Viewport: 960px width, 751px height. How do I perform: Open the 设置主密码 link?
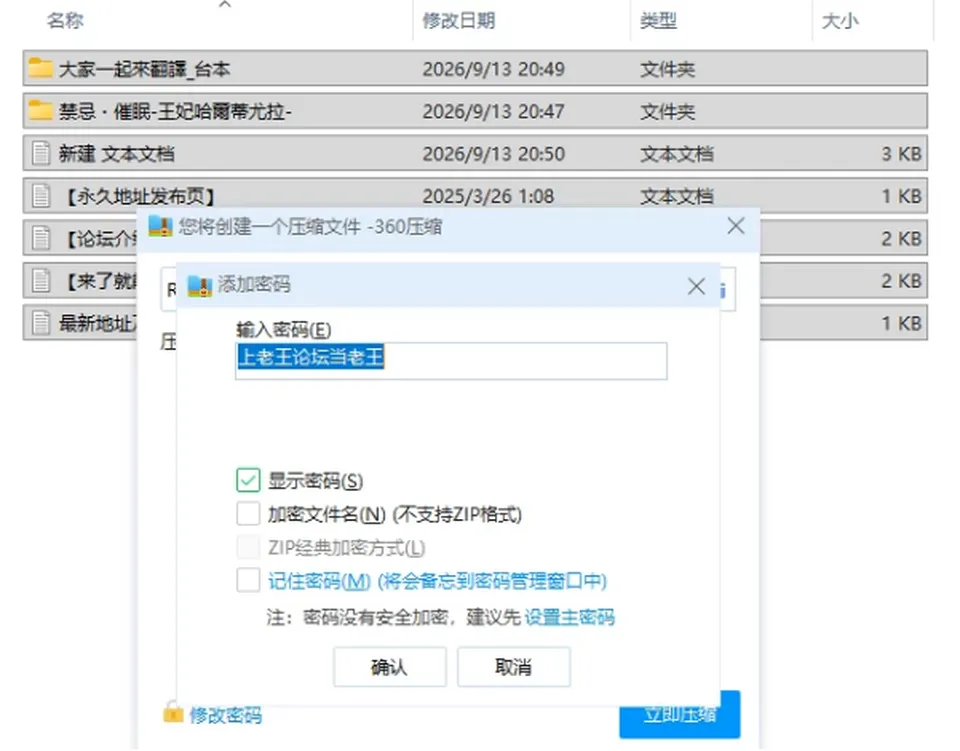pos(569,617)
